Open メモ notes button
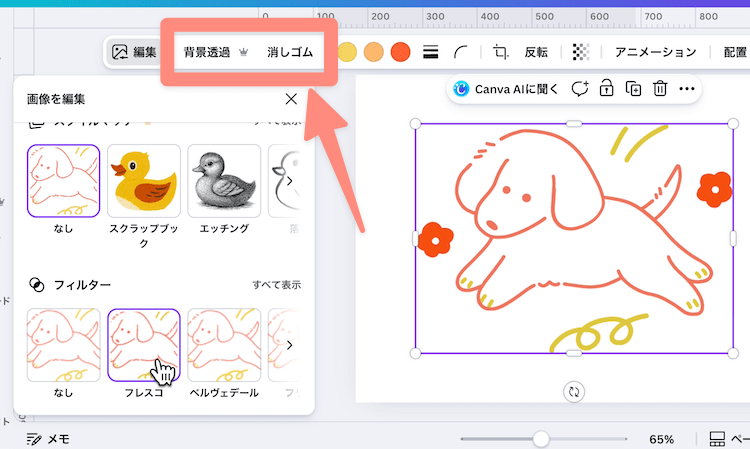 coord(48,439)
